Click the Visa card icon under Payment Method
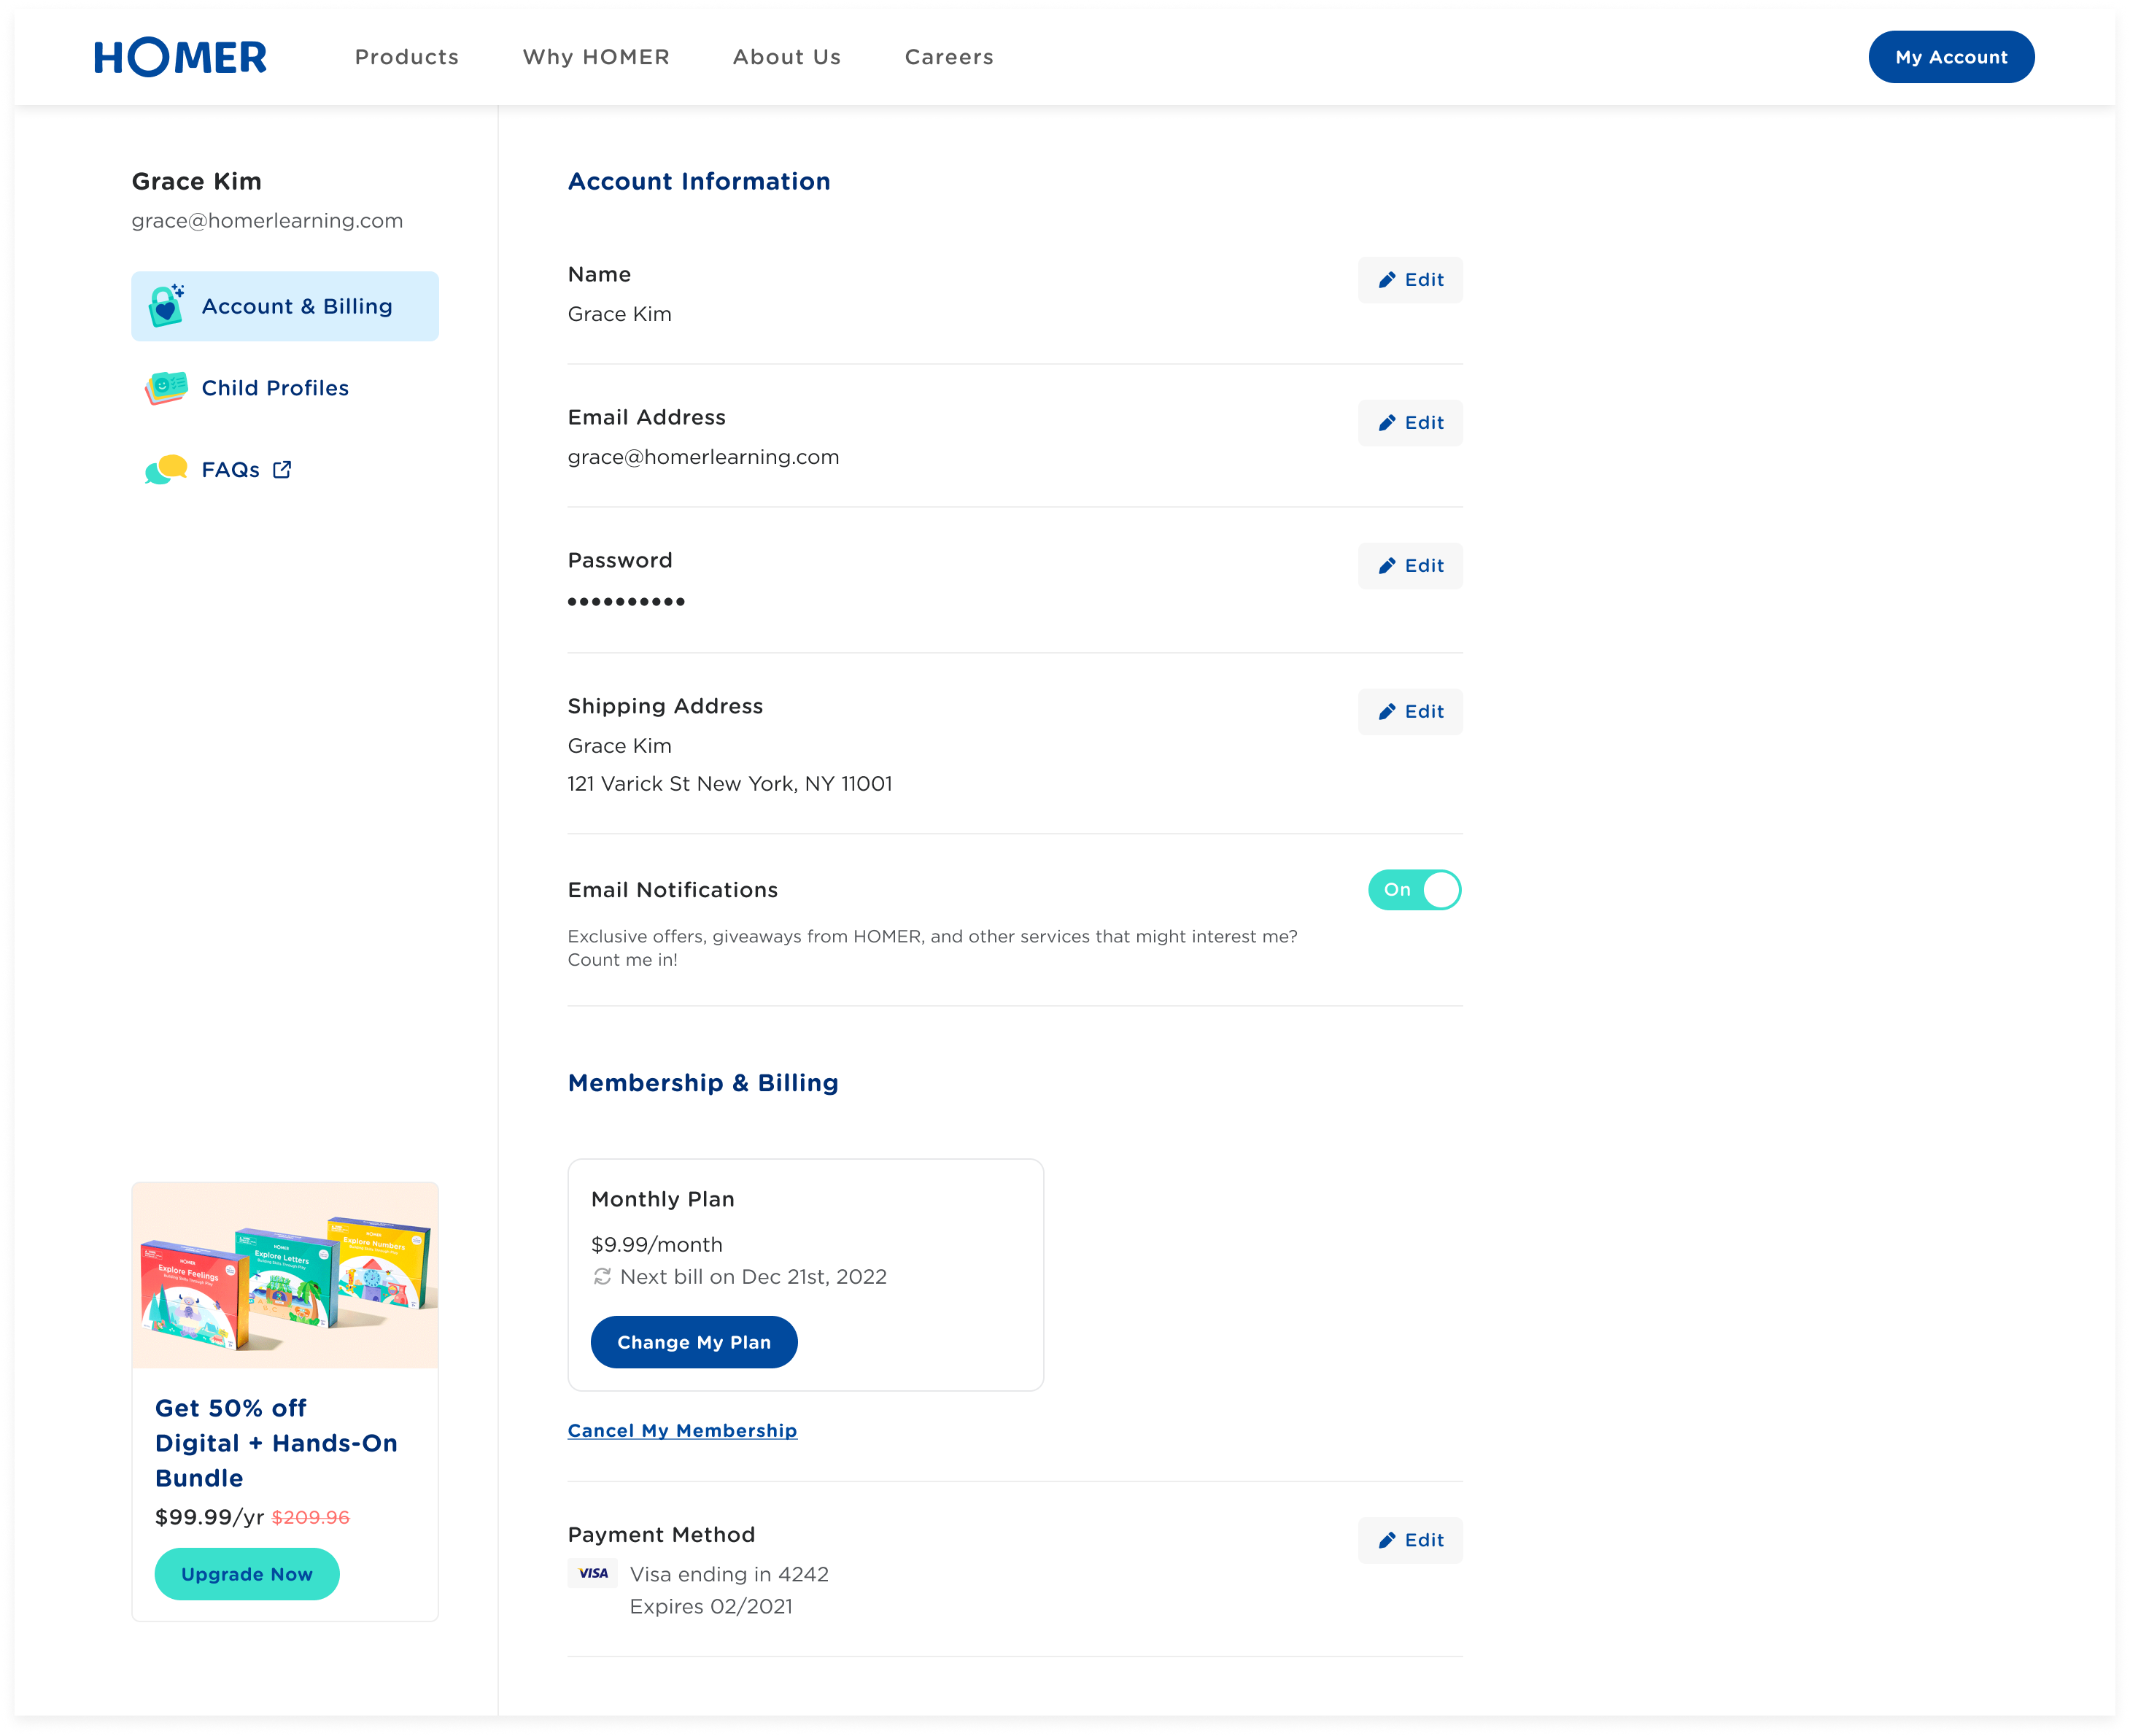 coord(592,1573)
